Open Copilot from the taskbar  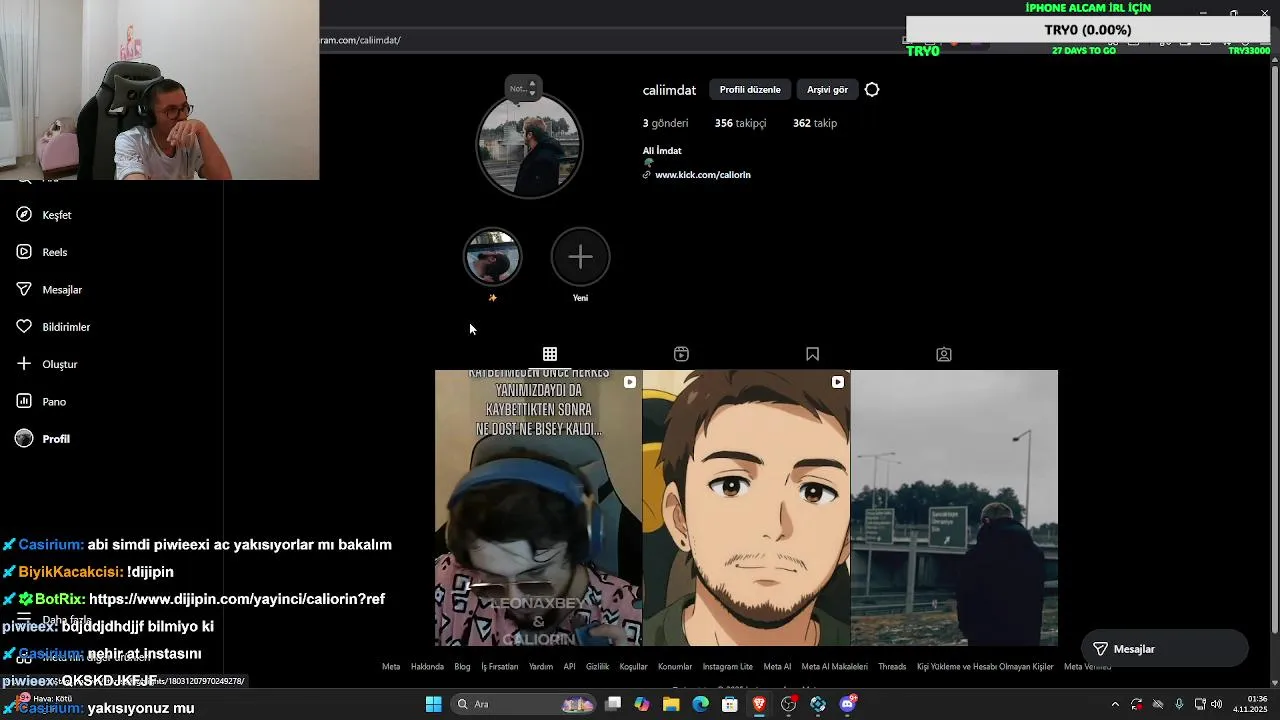642,704
